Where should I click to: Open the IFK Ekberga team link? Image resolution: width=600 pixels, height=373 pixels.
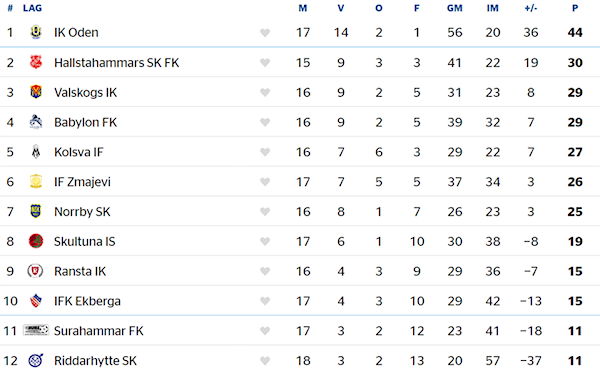tap(87, 301)
